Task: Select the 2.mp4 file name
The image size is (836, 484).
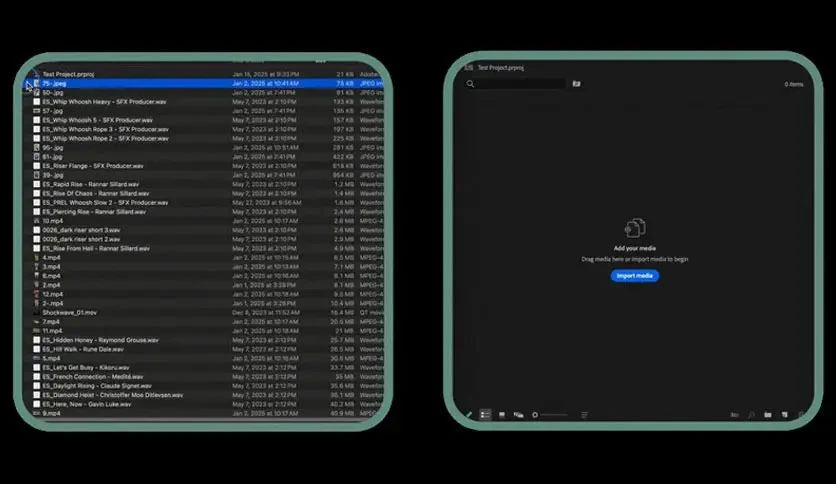Action: [x=51, y=285]
